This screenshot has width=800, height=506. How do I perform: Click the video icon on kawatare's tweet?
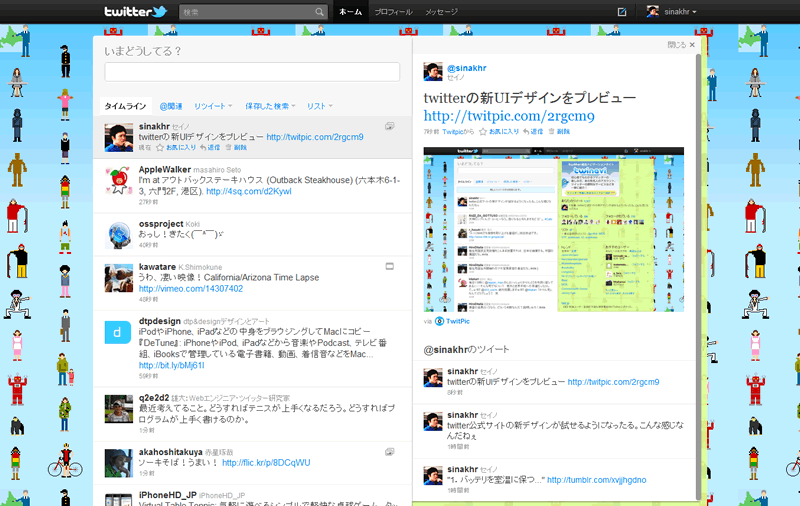click(390, 266)
